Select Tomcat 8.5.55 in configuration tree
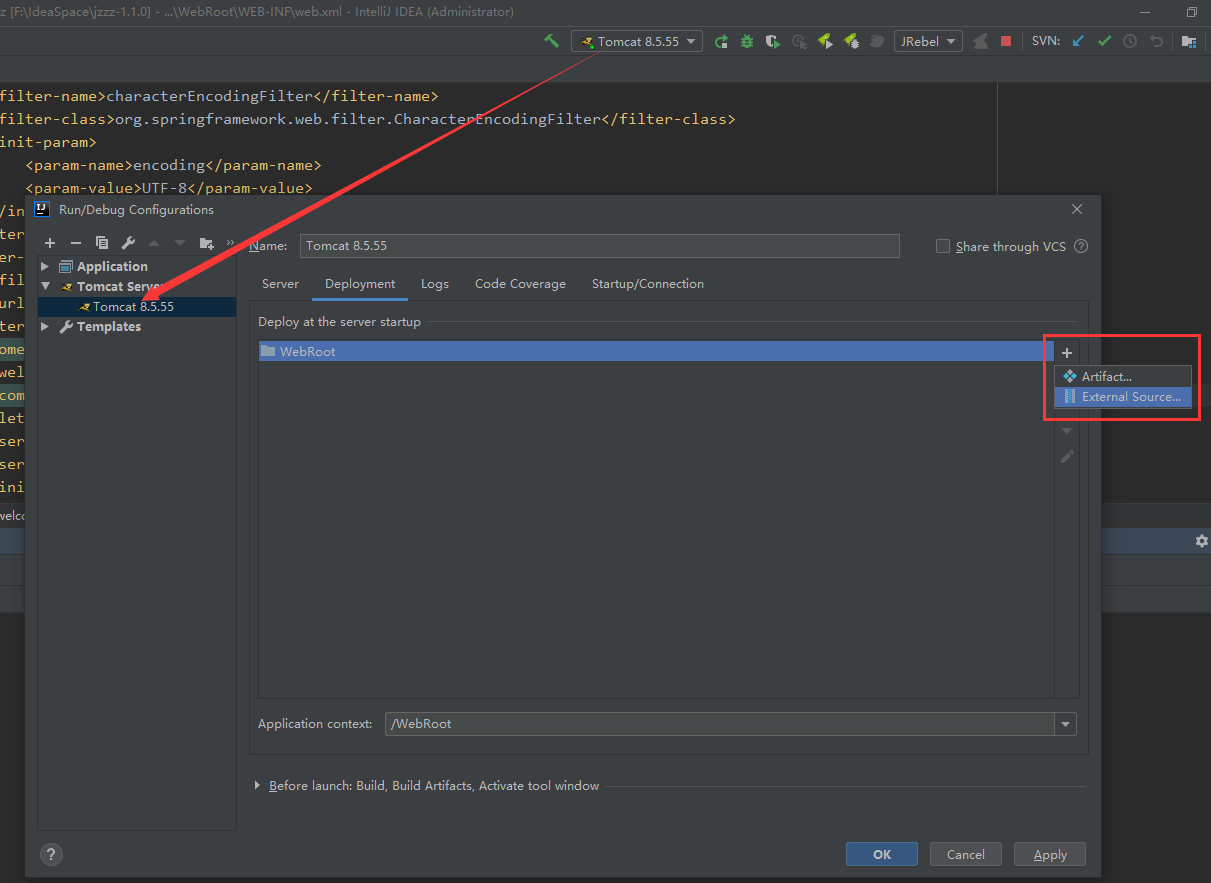The width and height of the screenshot is (1211, 883). [x=137, y=306]
